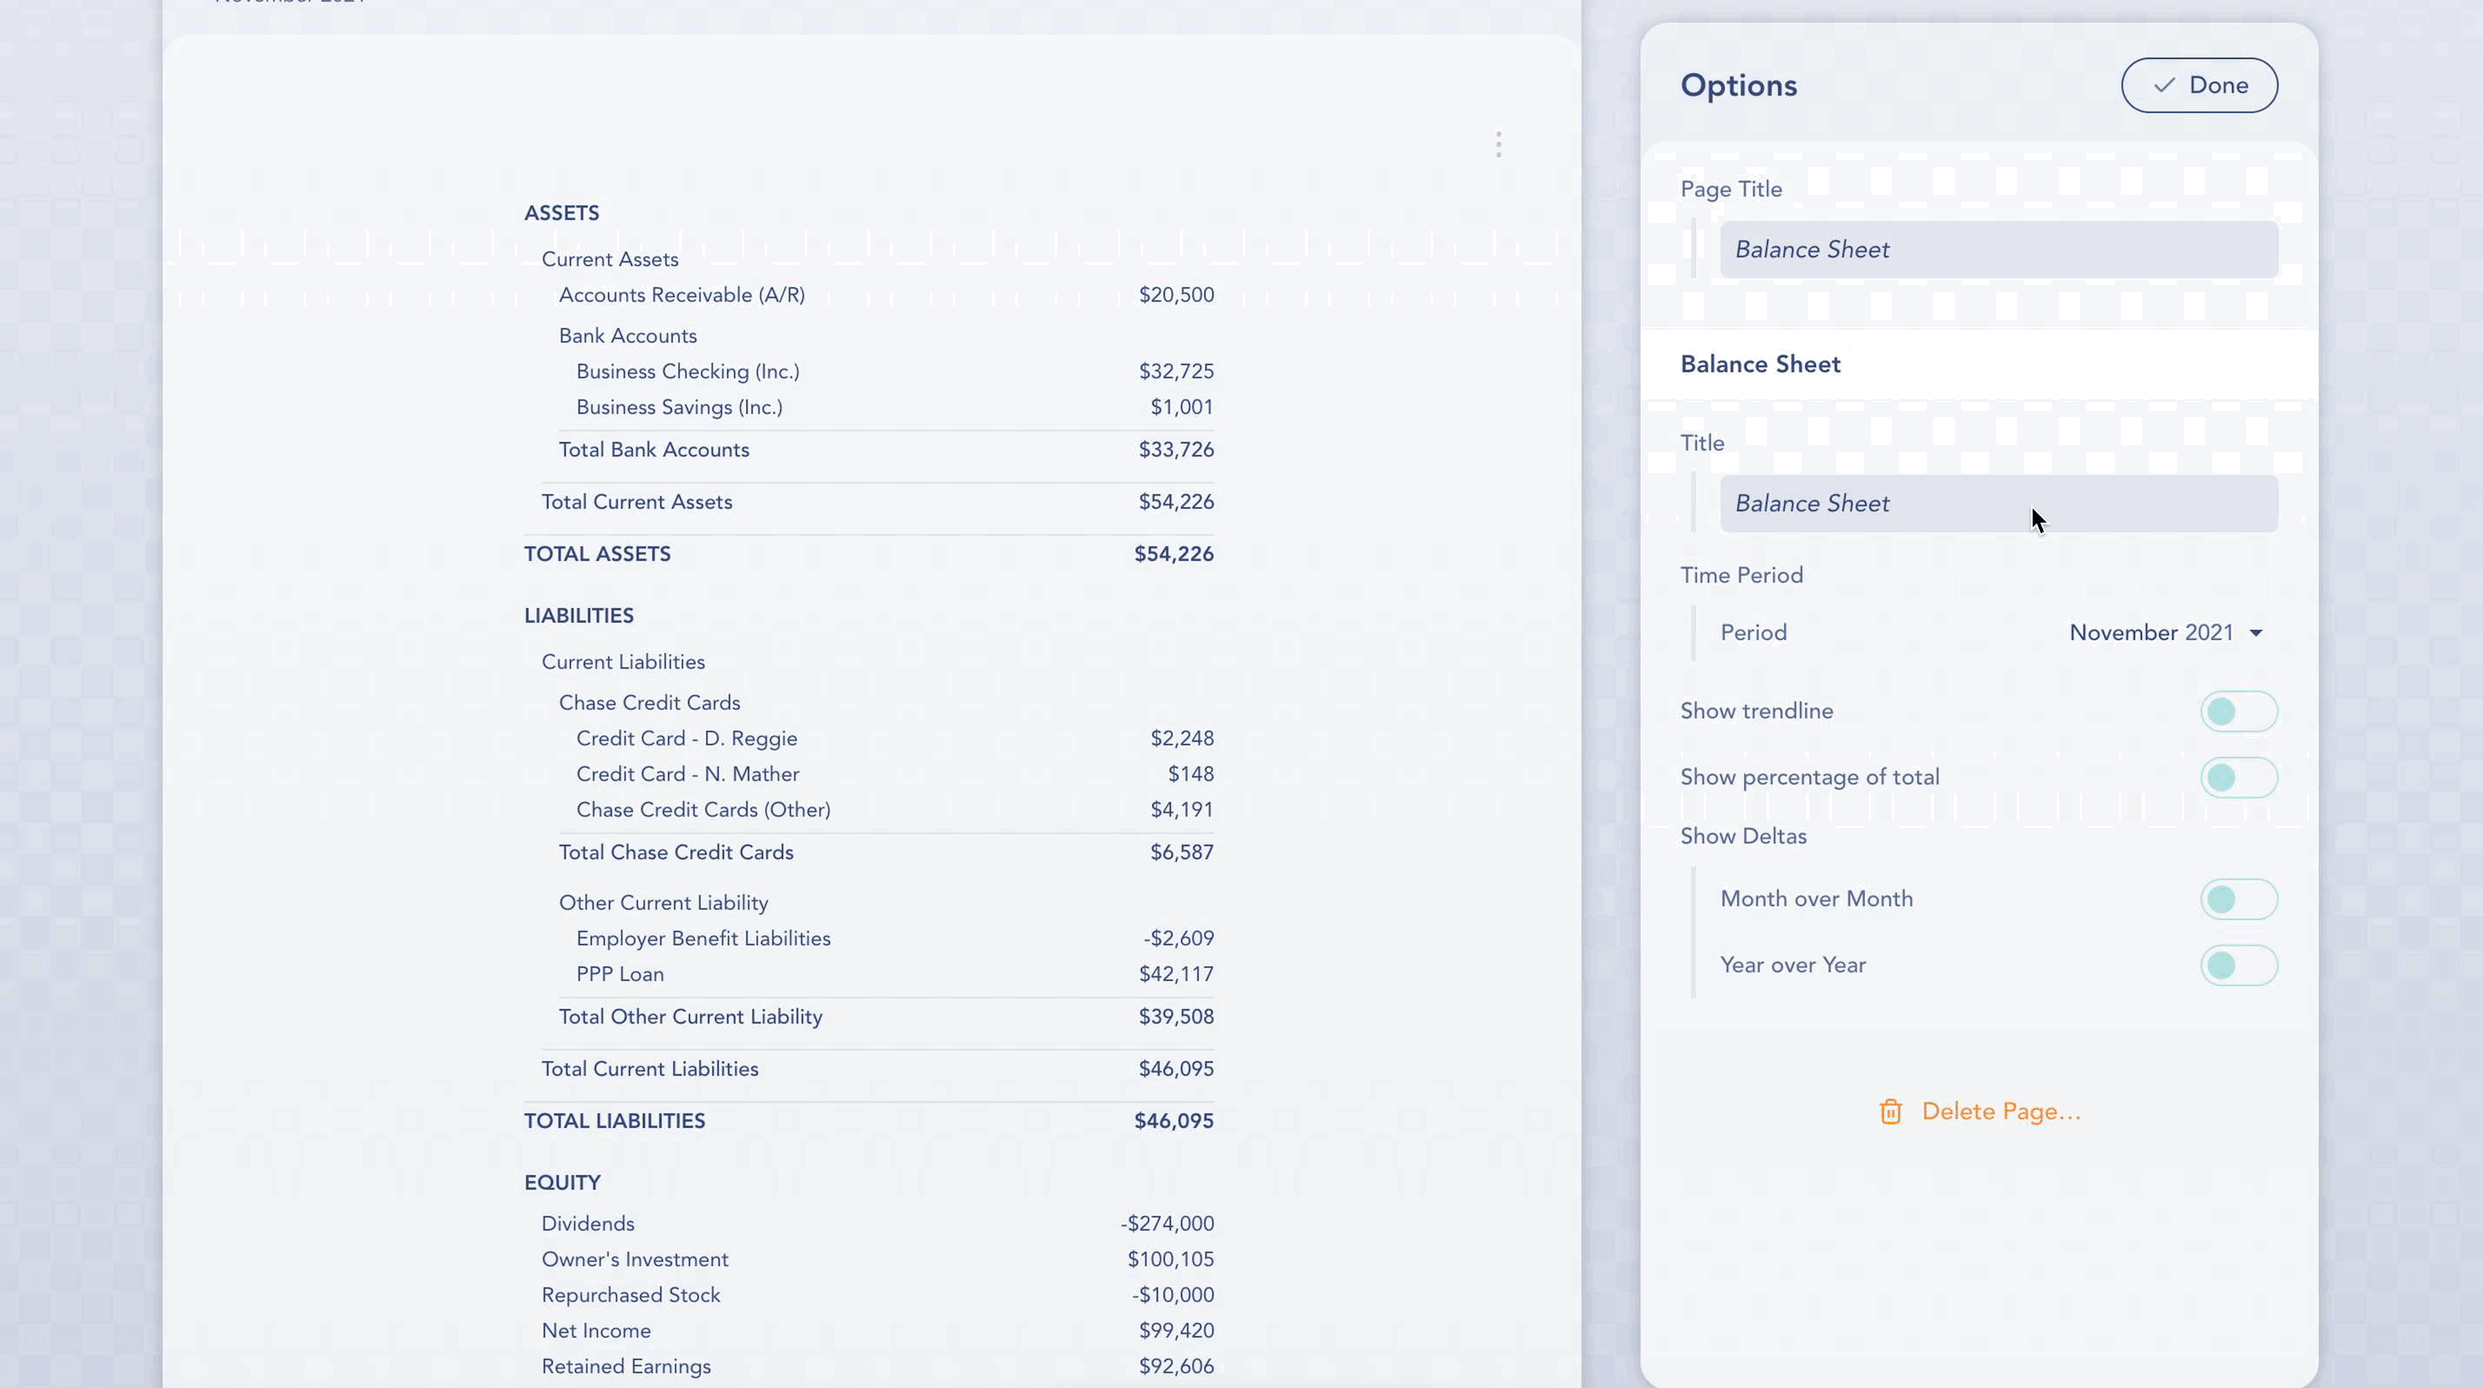Turn off the Year over Year toggle
The height and width of the screenshot is (1388, 2483).
(2238, 964)
